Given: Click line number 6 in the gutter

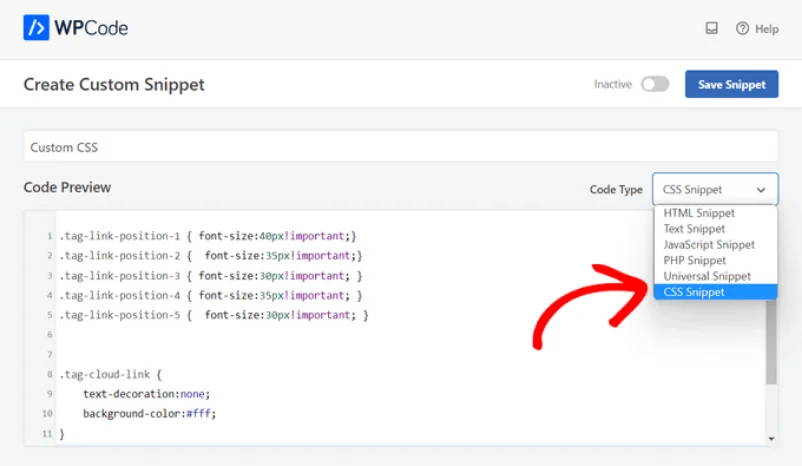Looking at the screenshot, I should (x=50, y=335).
